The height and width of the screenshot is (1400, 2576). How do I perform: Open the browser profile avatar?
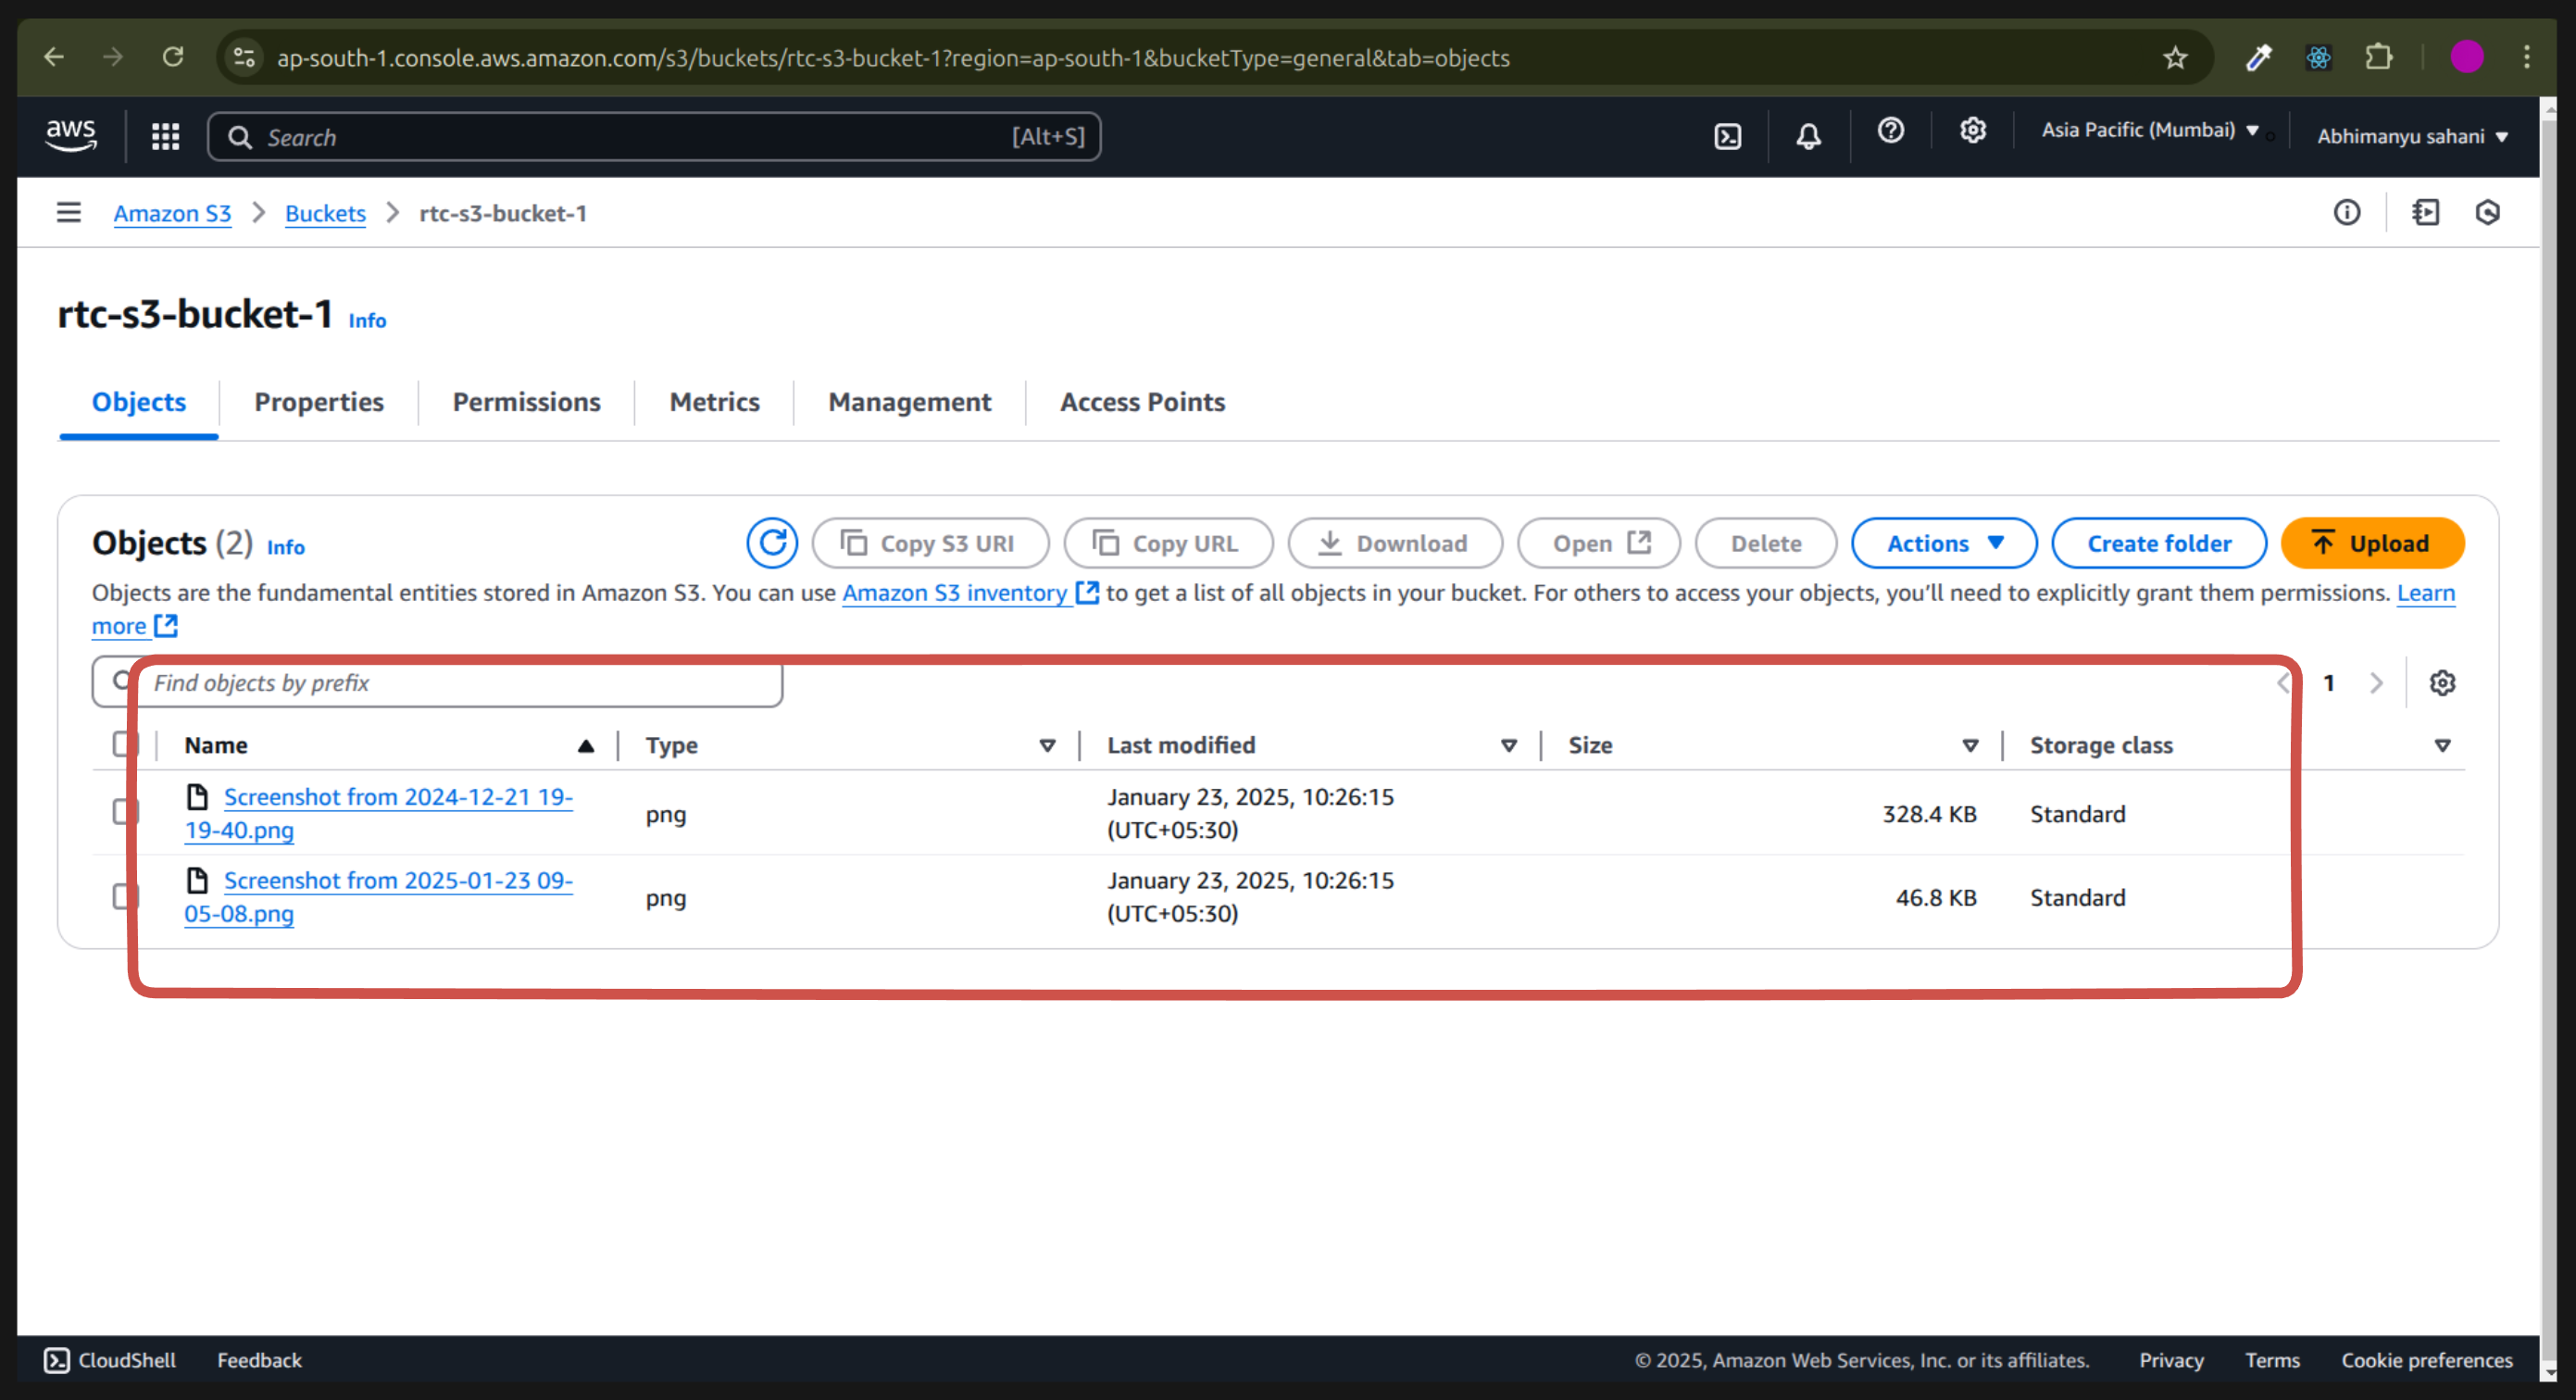(2466, 57)
